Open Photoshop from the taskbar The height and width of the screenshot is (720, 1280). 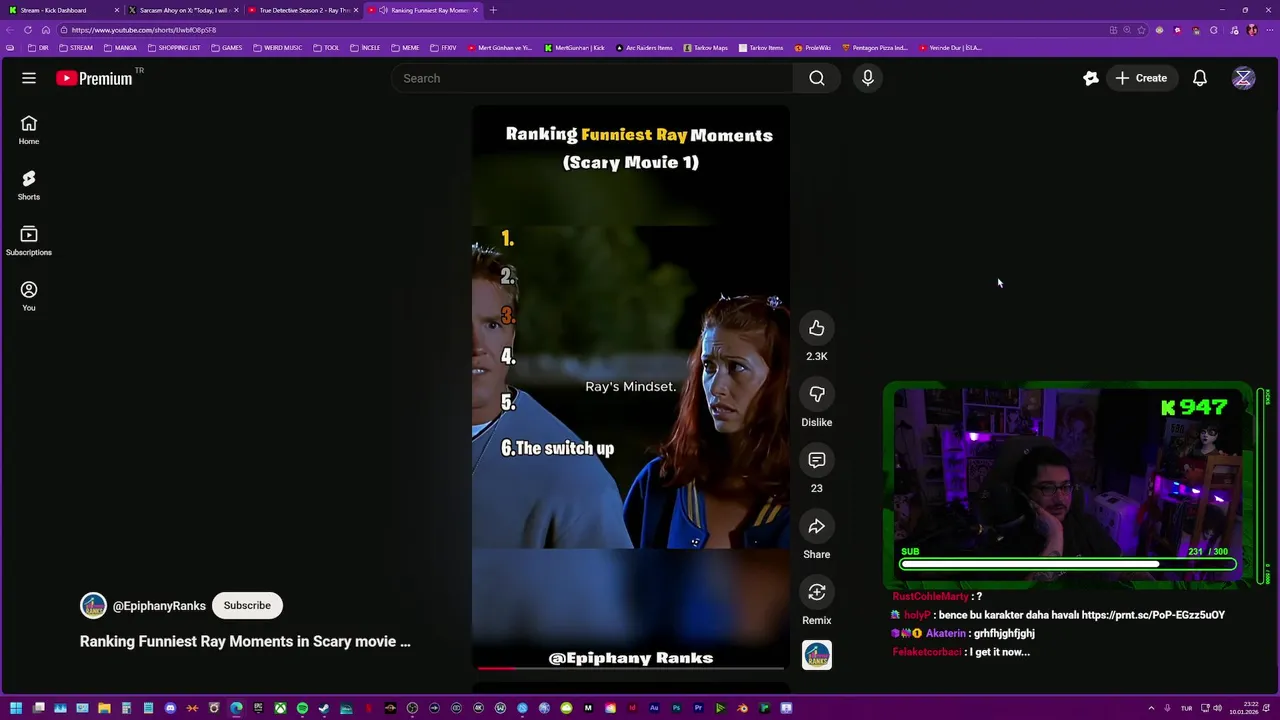(x=676, y=709)
